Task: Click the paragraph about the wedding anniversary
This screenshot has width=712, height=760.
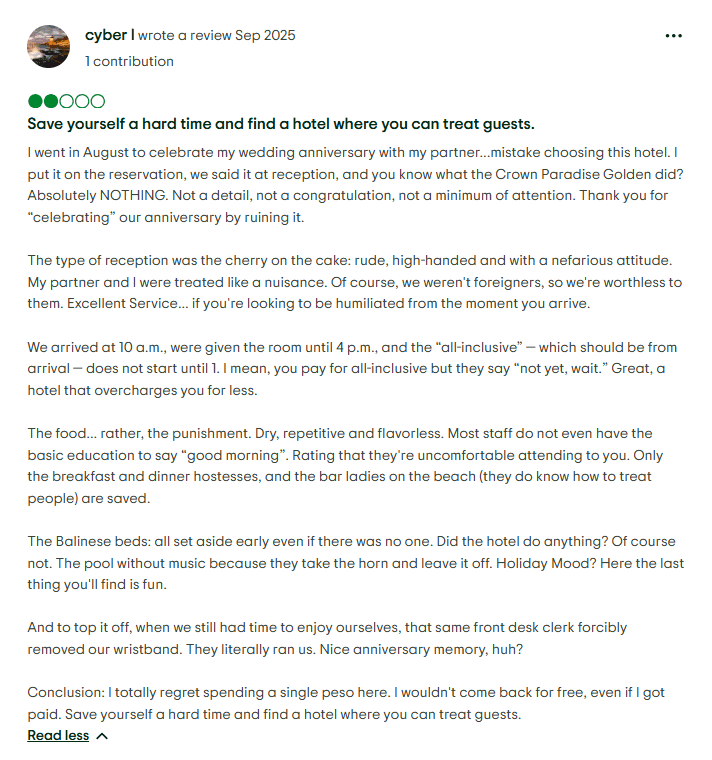Action: tap(355, 185)
